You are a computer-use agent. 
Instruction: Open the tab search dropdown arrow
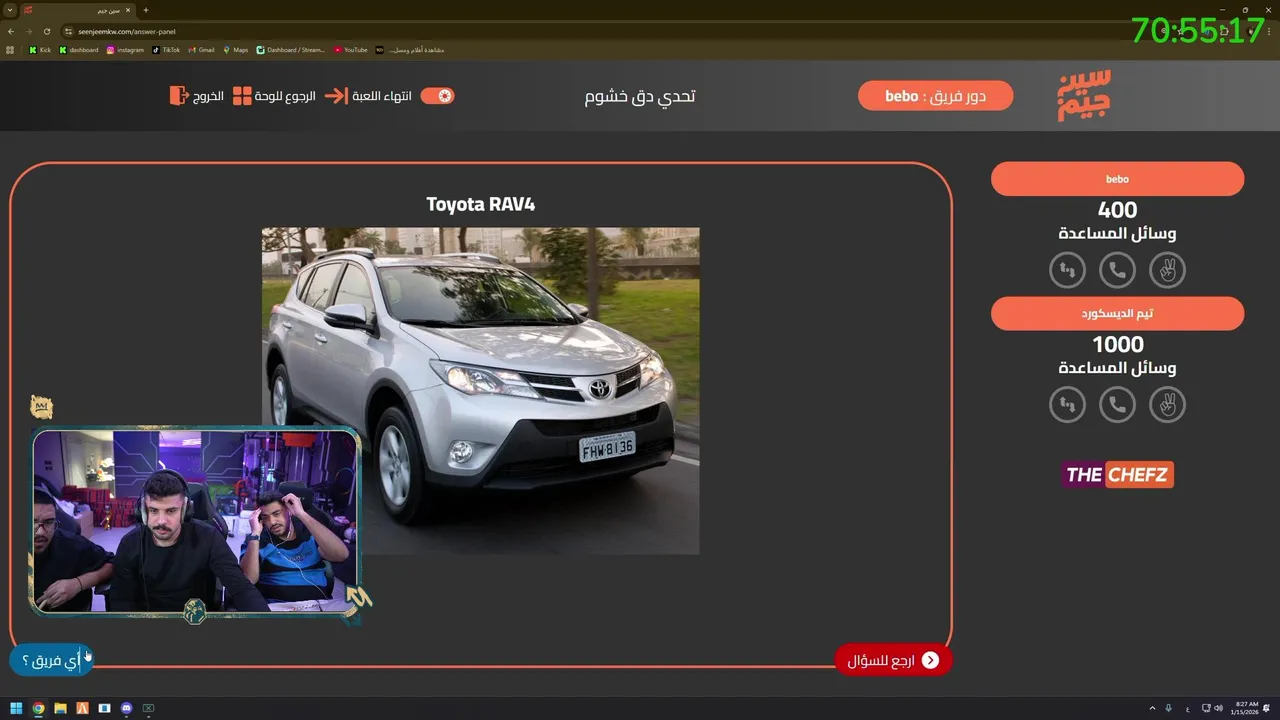pos(9,10)
